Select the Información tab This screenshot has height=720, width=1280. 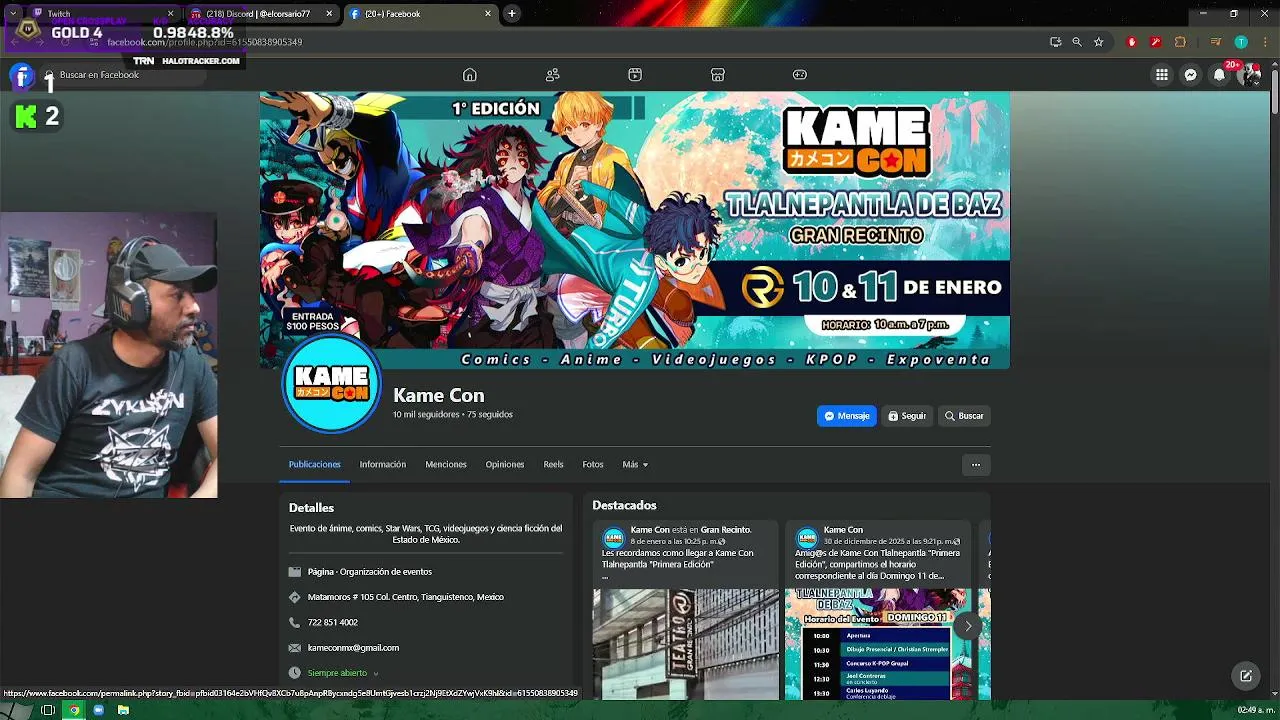point(383,464)
